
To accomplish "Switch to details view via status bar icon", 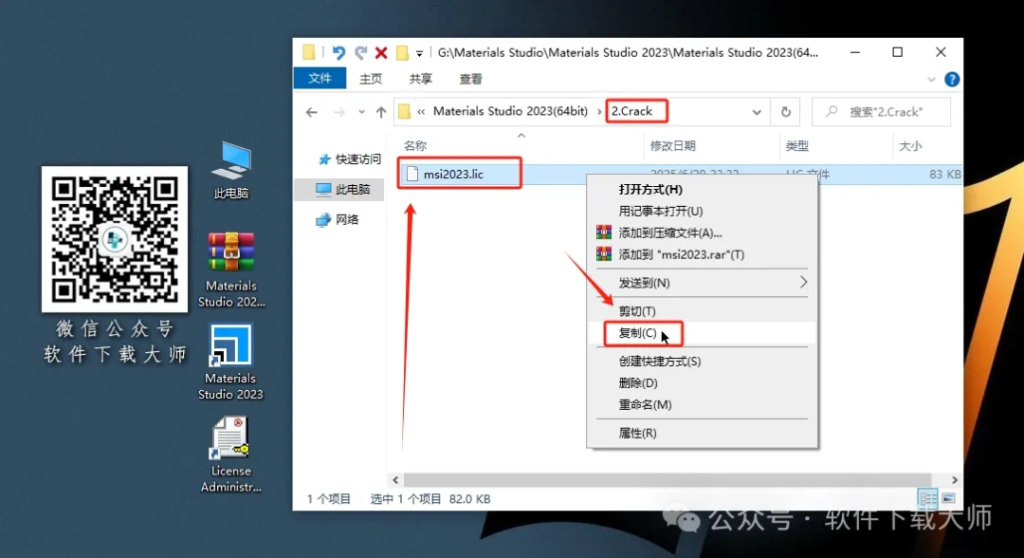I will coord(928,499).
